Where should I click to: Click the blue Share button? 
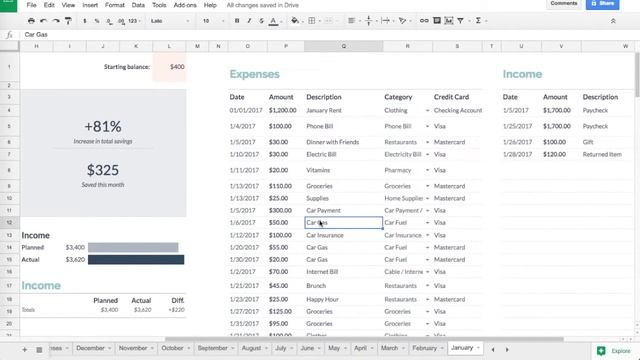pos(602,4)
